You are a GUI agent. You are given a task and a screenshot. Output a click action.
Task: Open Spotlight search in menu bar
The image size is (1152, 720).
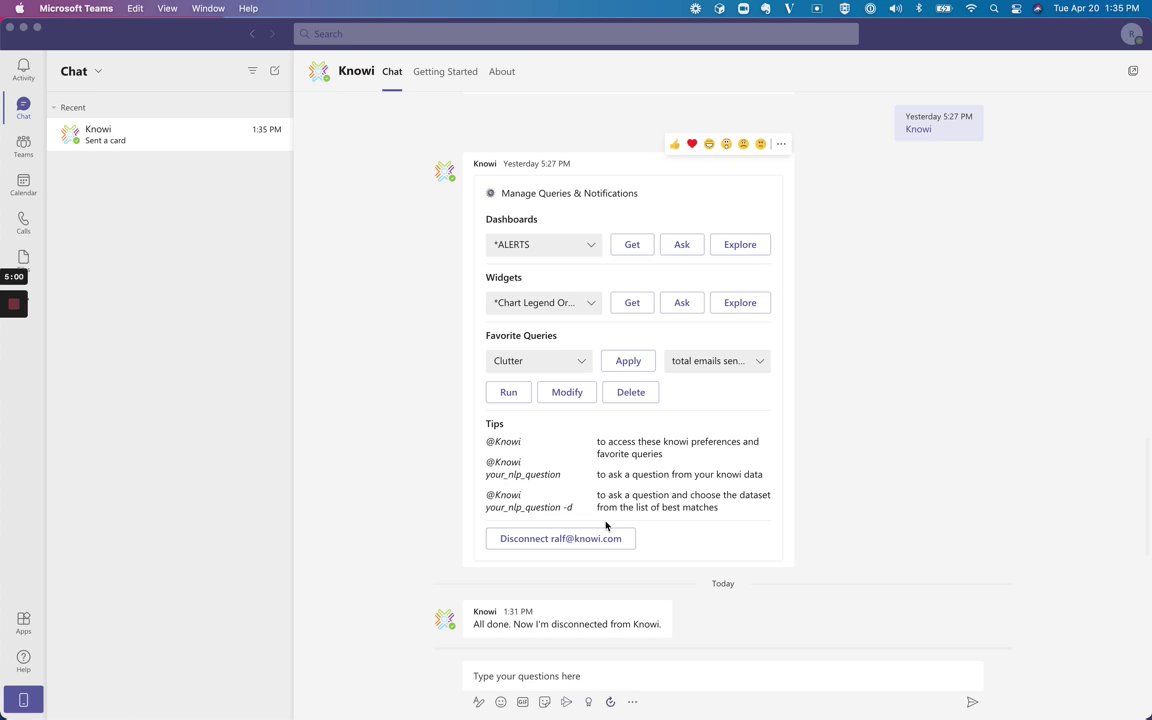point(994,8)
